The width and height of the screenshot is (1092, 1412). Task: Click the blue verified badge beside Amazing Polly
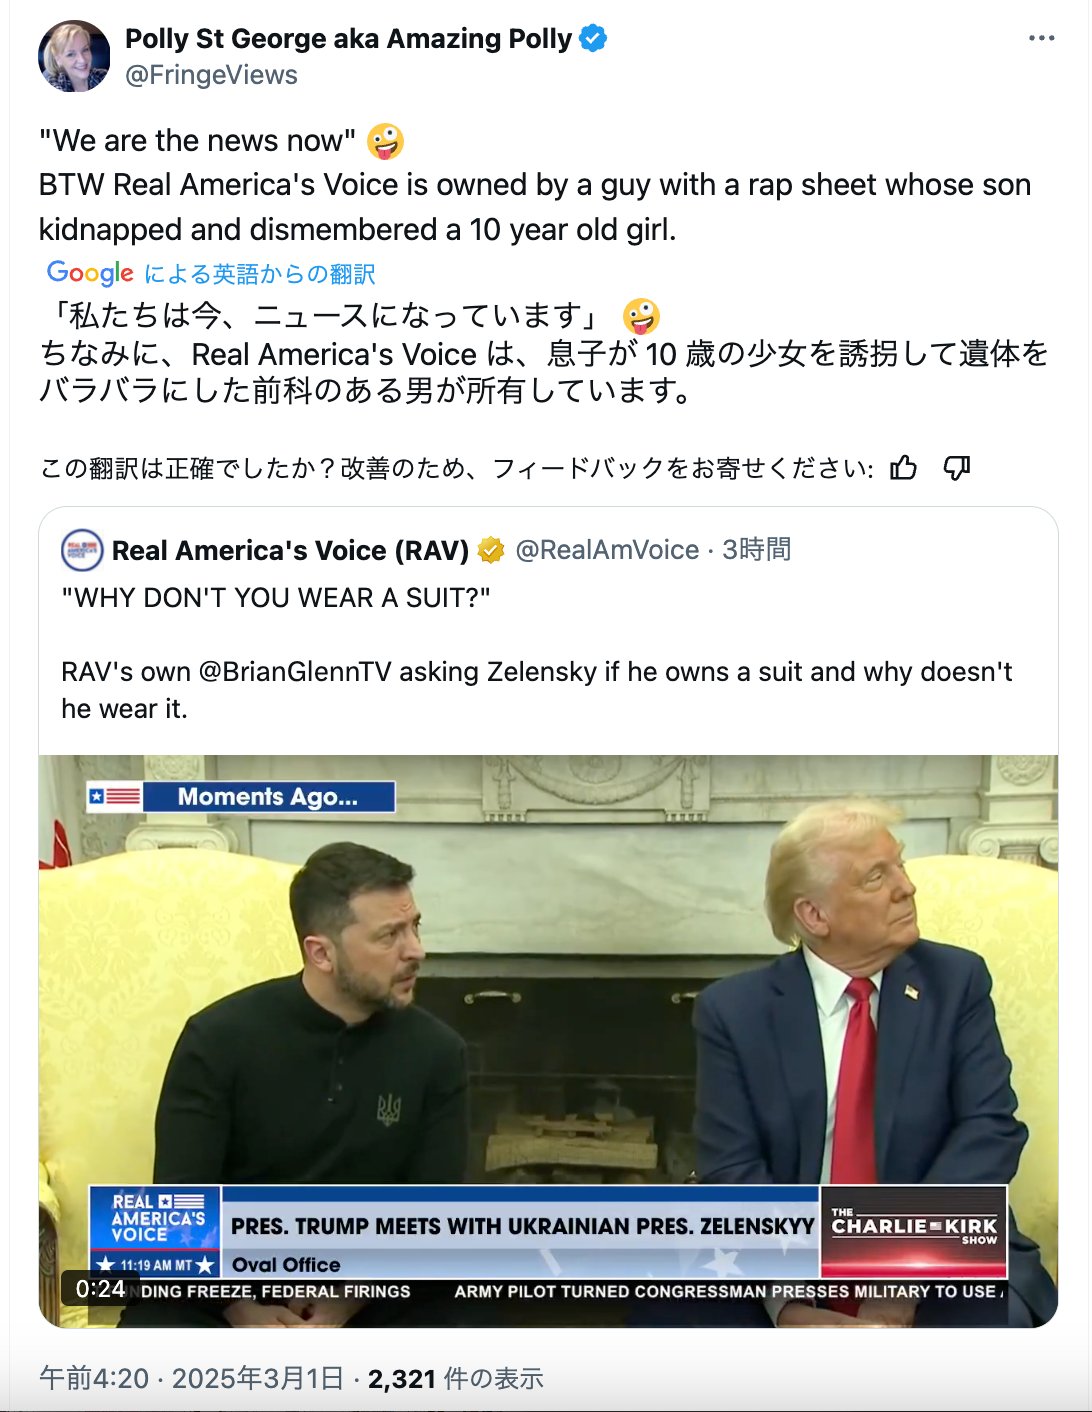tap(593, 39)
